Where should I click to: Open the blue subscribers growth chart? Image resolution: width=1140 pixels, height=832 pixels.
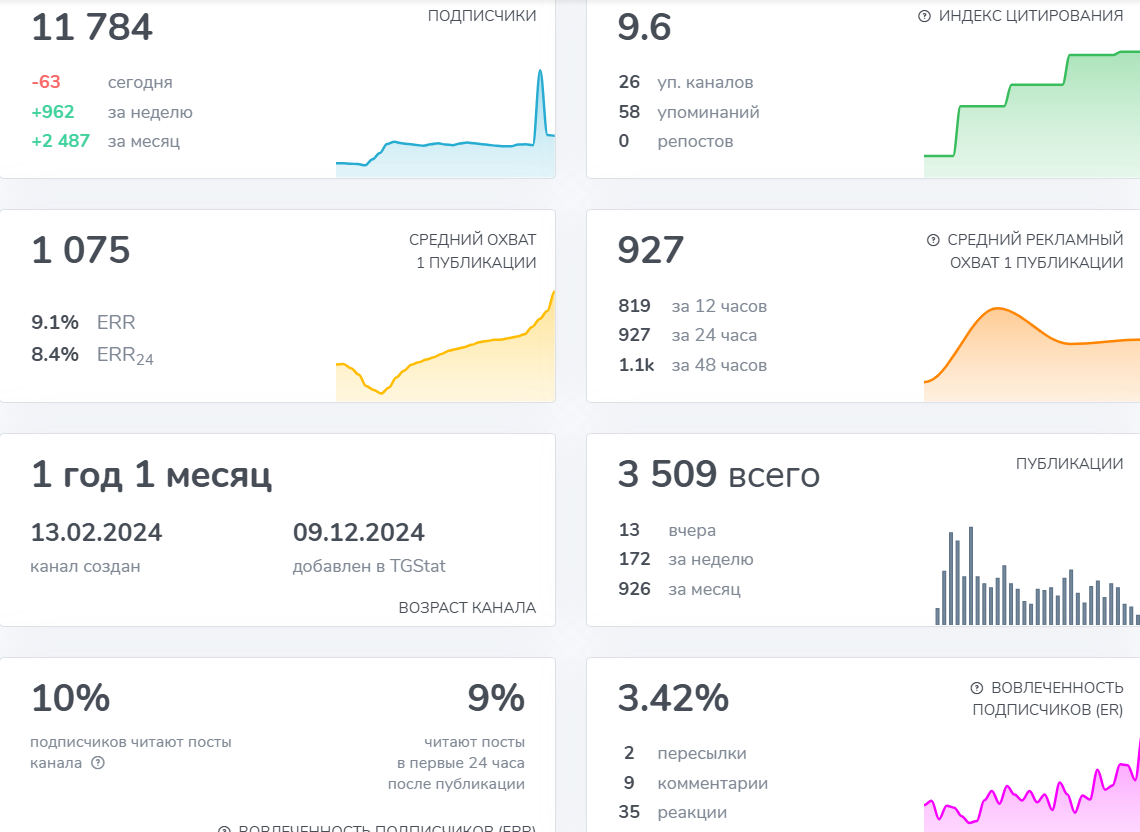click(445, 124)
